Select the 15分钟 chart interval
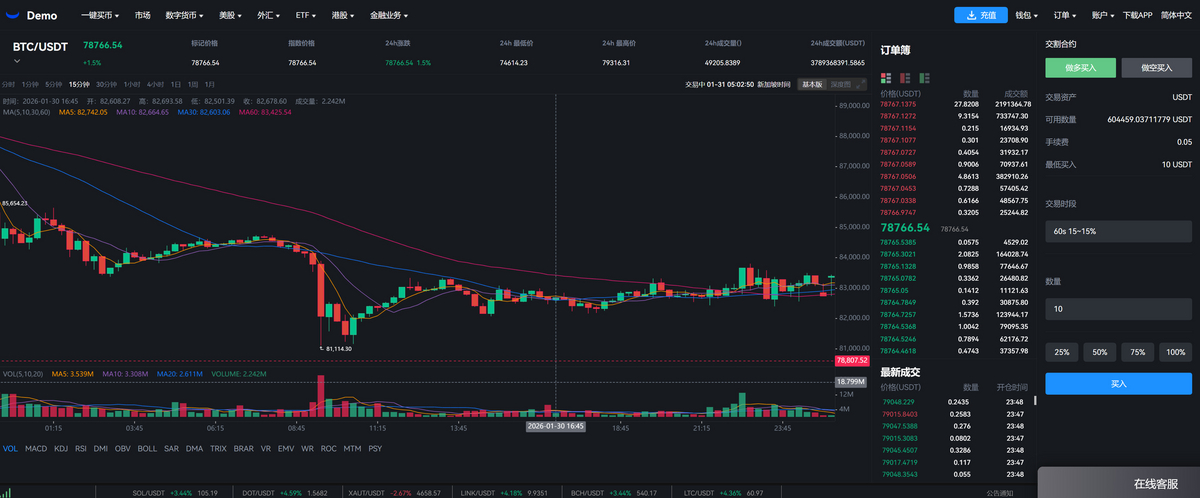This screenshot has width=1200, height=498. pyautogui.click(x=79, y=84)
